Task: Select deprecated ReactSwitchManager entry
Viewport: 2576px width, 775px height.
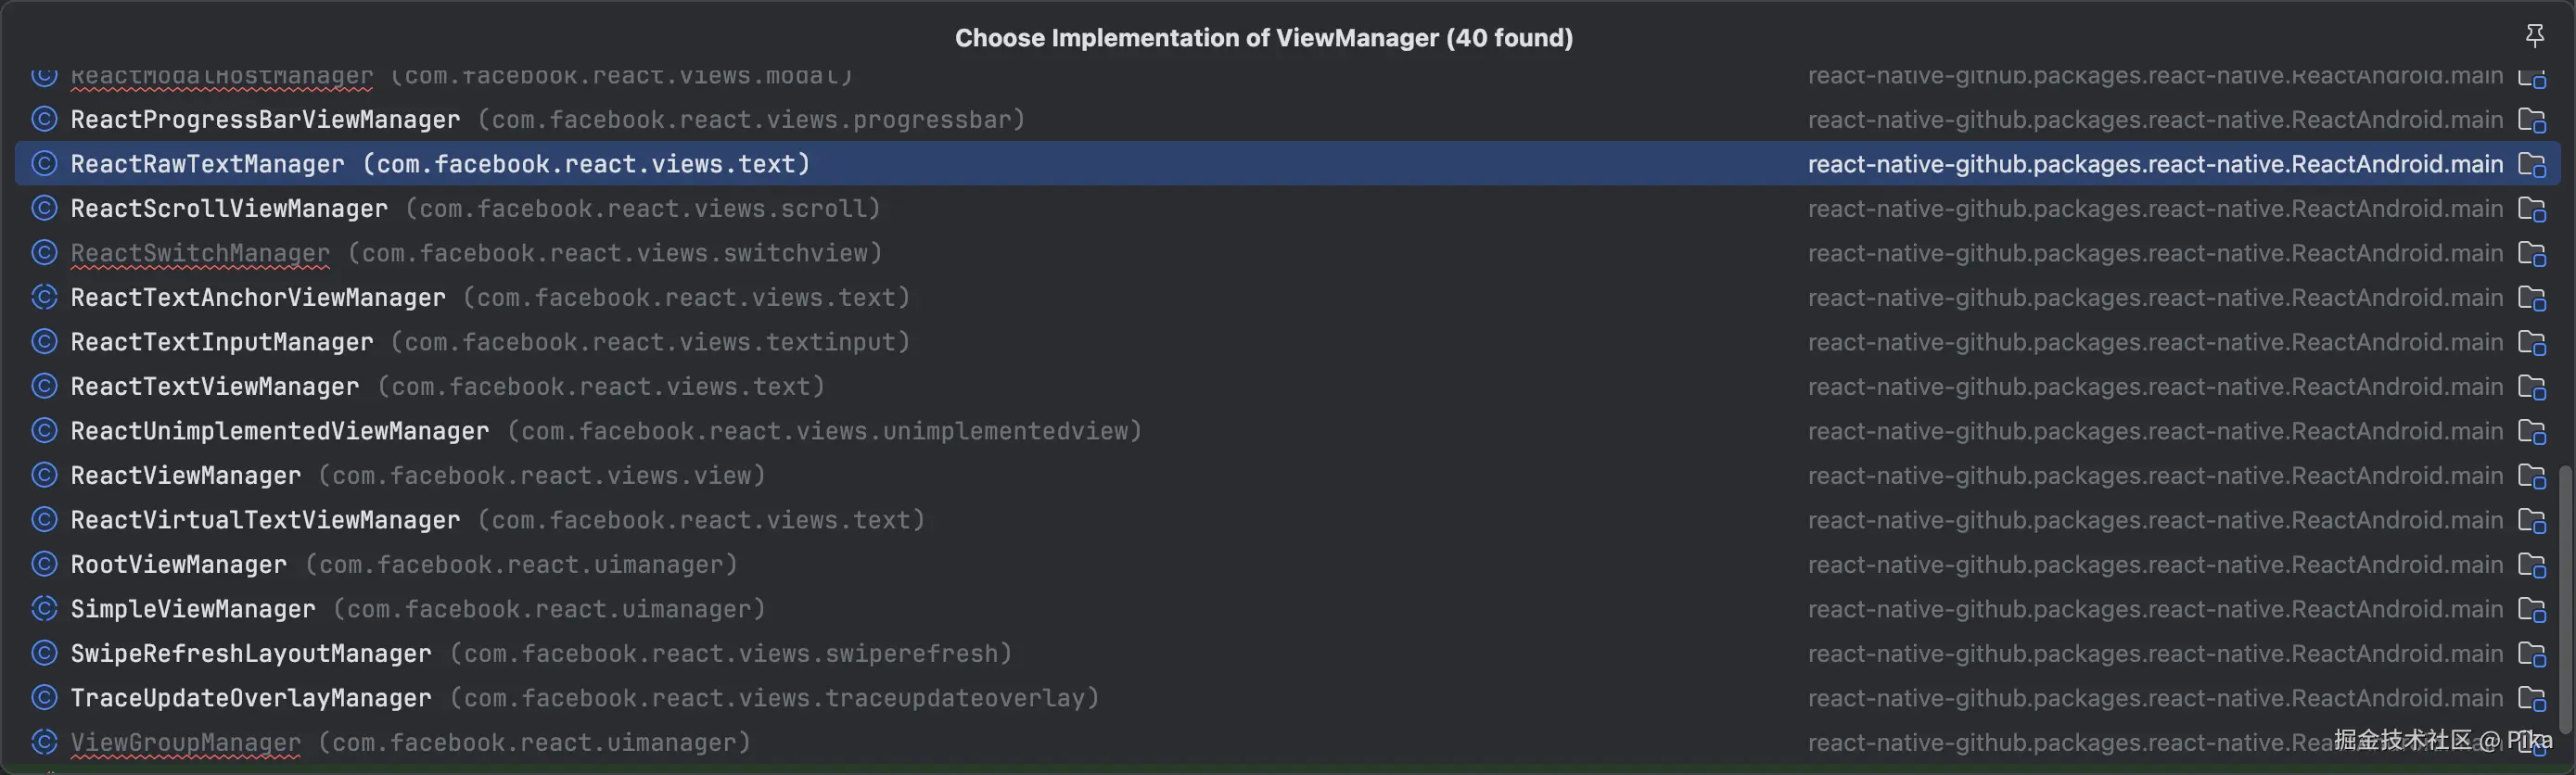Action: 199,253
